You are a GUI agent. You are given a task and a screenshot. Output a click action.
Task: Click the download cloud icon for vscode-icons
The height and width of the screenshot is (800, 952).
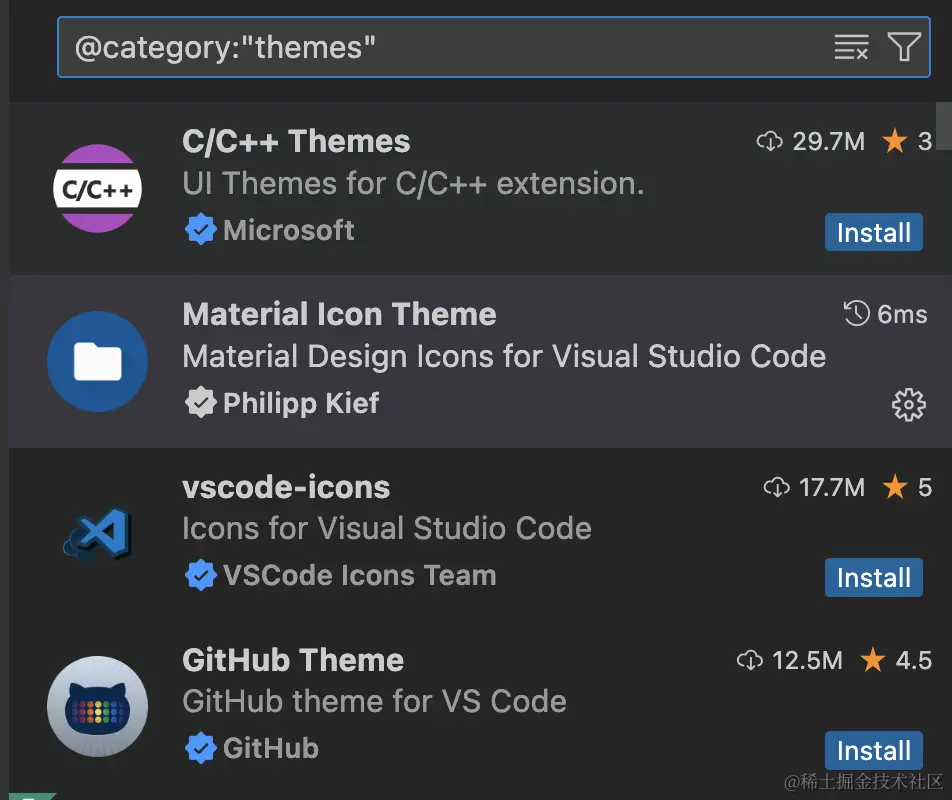777,488
